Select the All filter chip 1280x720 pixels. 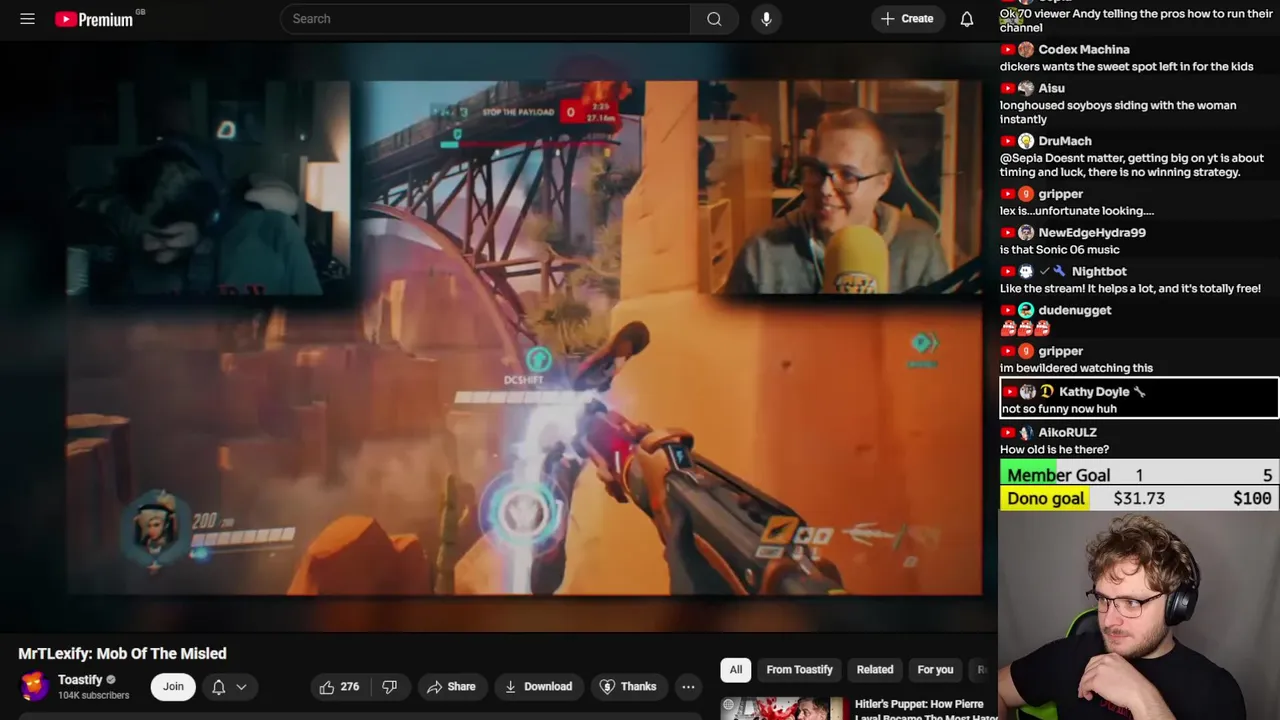pos(736,670)
